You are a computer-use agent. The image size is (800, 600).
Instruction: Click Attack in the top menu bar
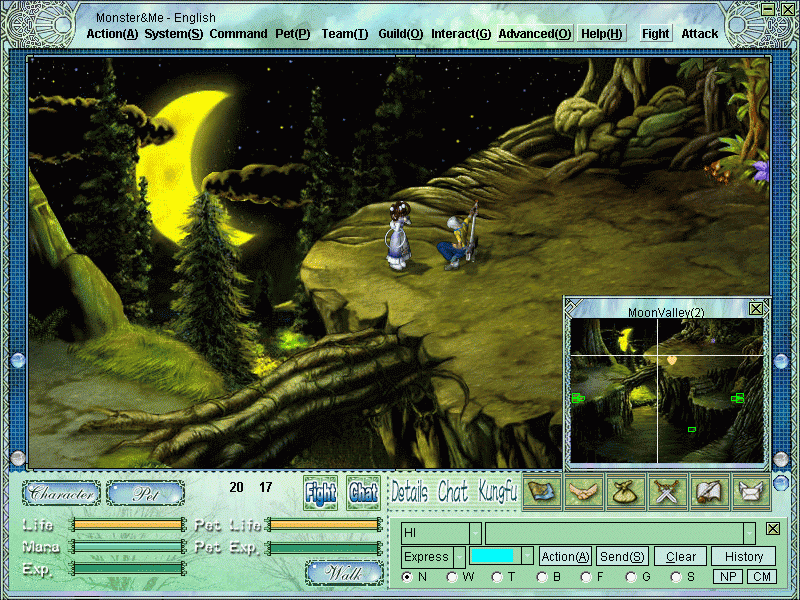(699, 34)
